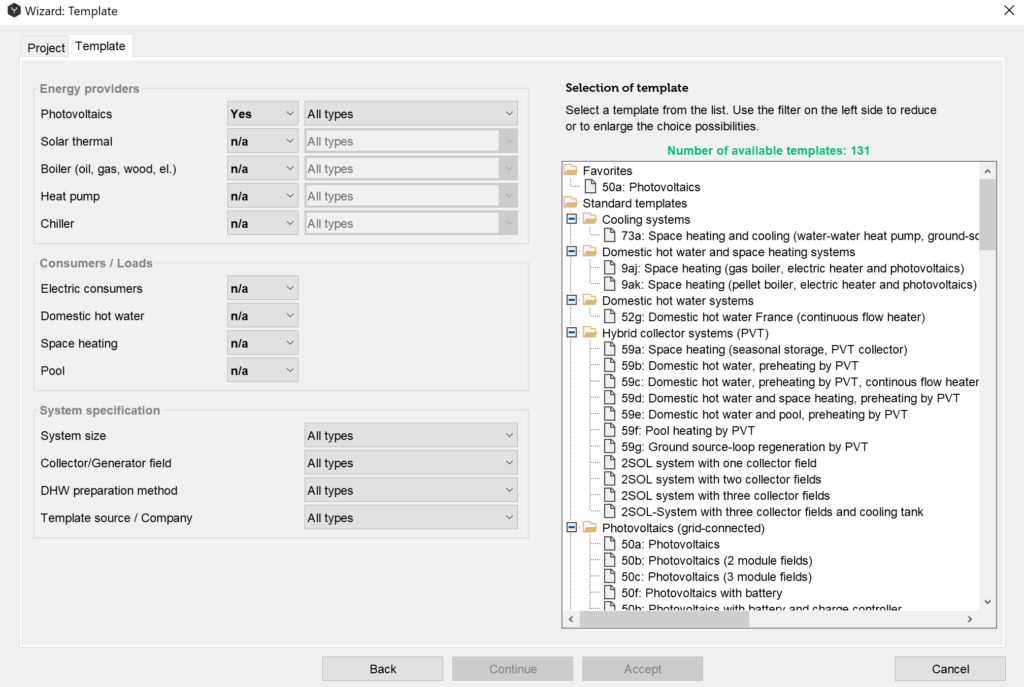Click document icon for 59f: Pool heating by PVT

click(x=609, y=431)
